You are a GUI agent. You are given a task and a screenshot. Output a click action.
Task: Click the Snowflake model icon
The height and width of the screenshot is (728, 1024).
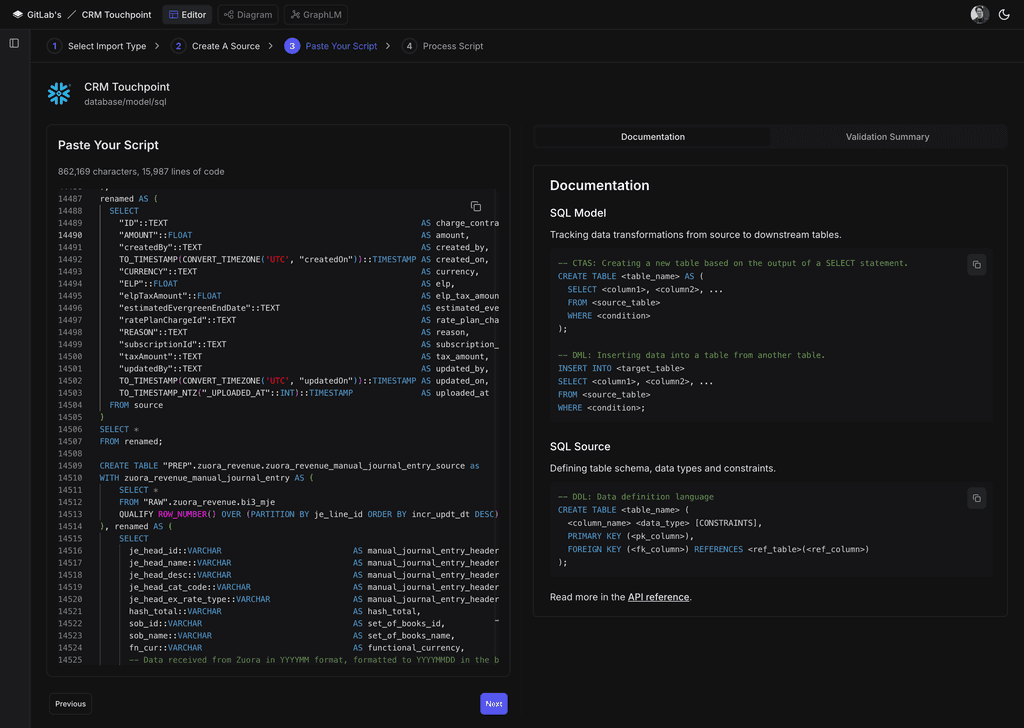click(x=59, y=94)
